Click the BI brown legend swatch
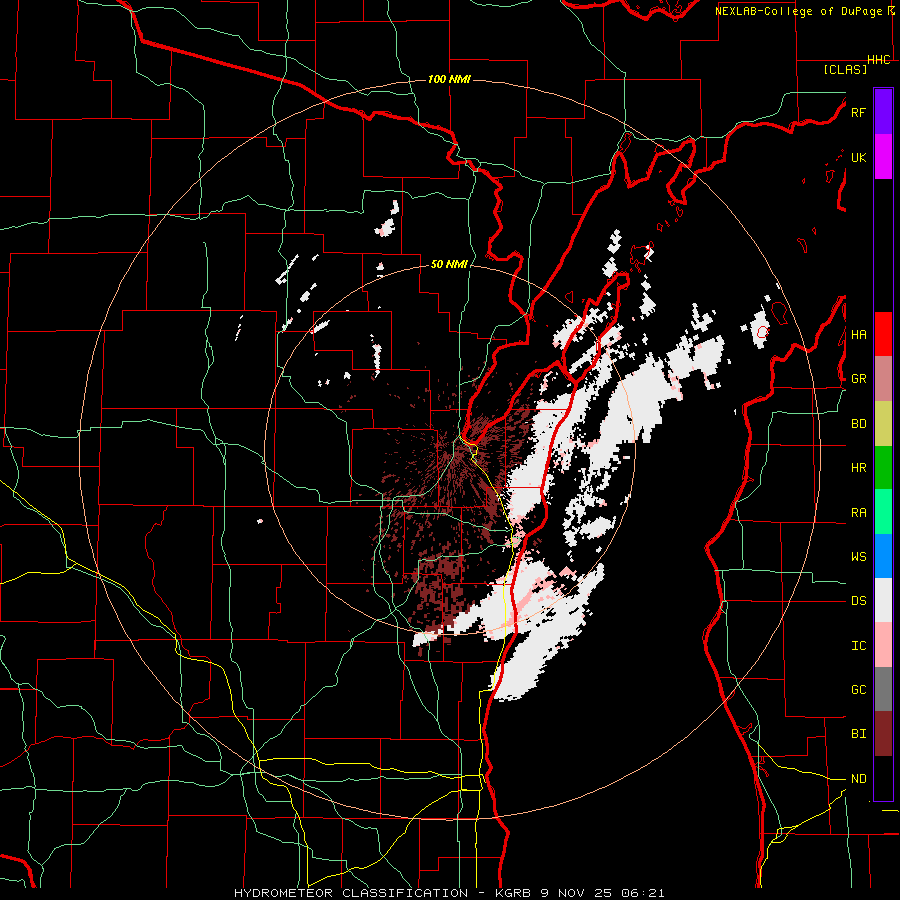The width and height of the screenshot is (900, 900). tap(883, 734)
